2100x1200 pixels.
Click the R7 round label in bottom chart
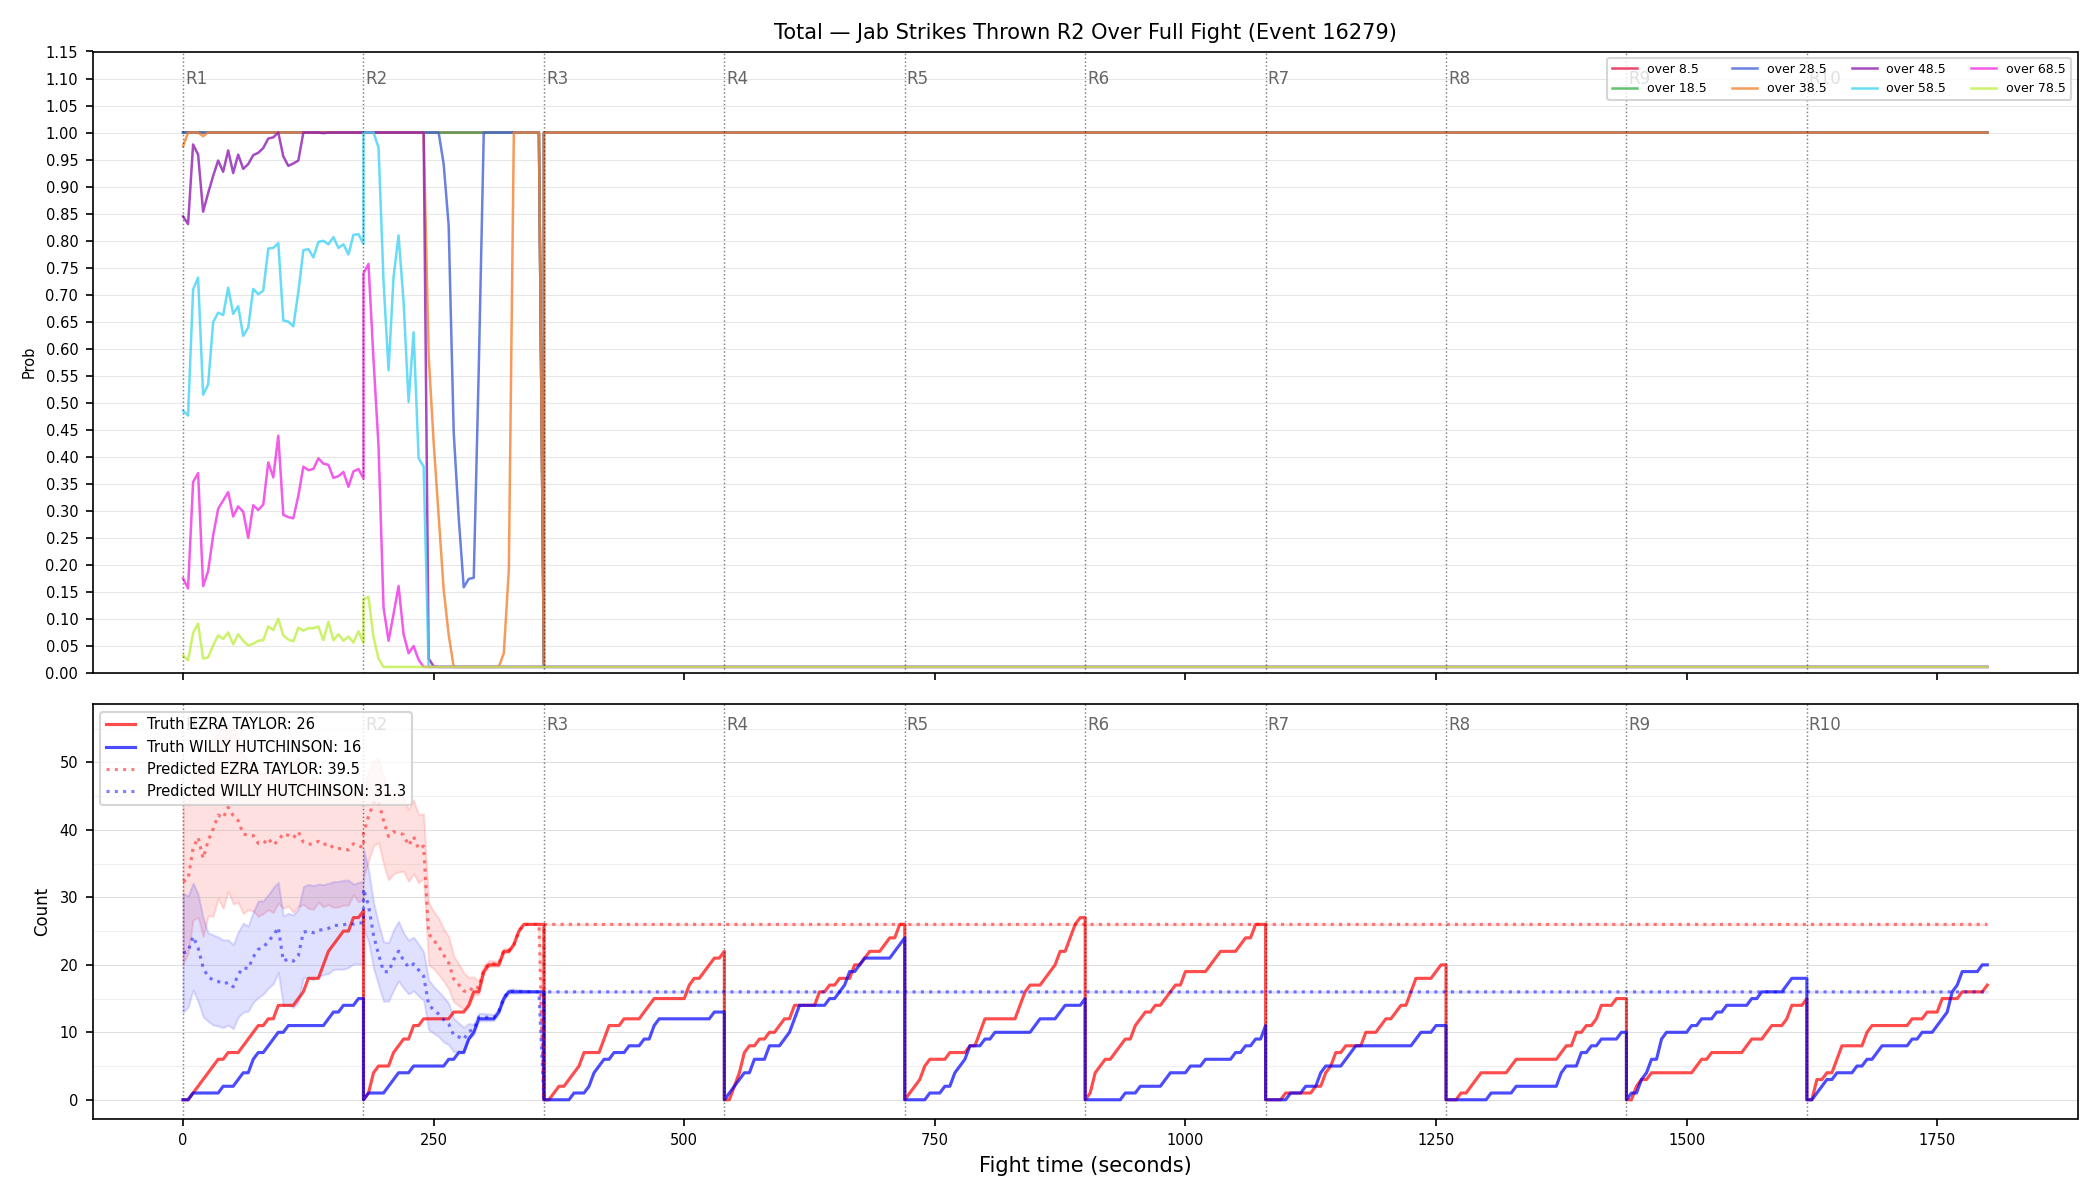coord(1278,724)
